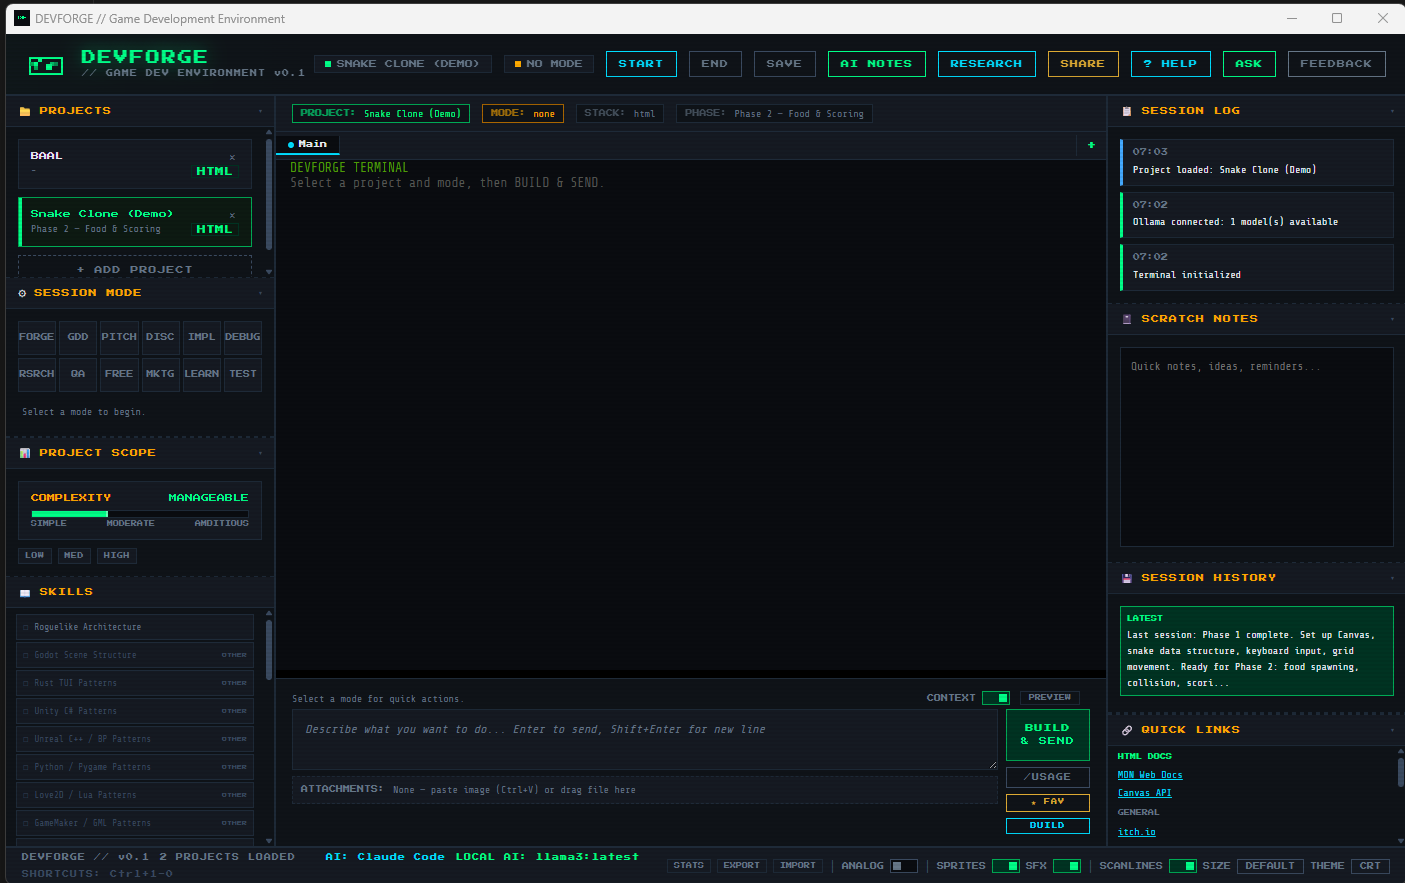The image size is (1405, 883).
Task: Open the THEME selector showing CRT
Action: coord(1370,866)
